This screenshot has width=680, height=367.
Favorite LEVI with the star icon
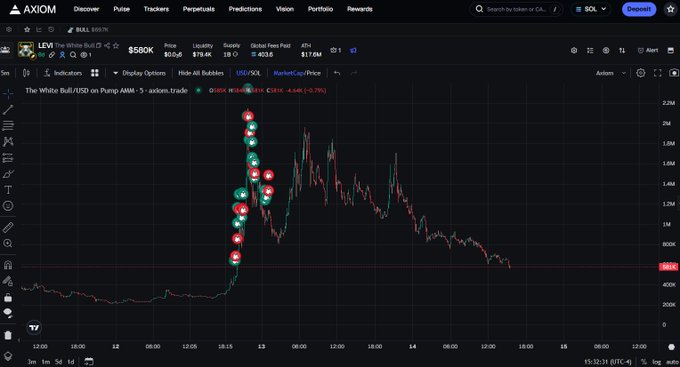click(x=116, y=45)
